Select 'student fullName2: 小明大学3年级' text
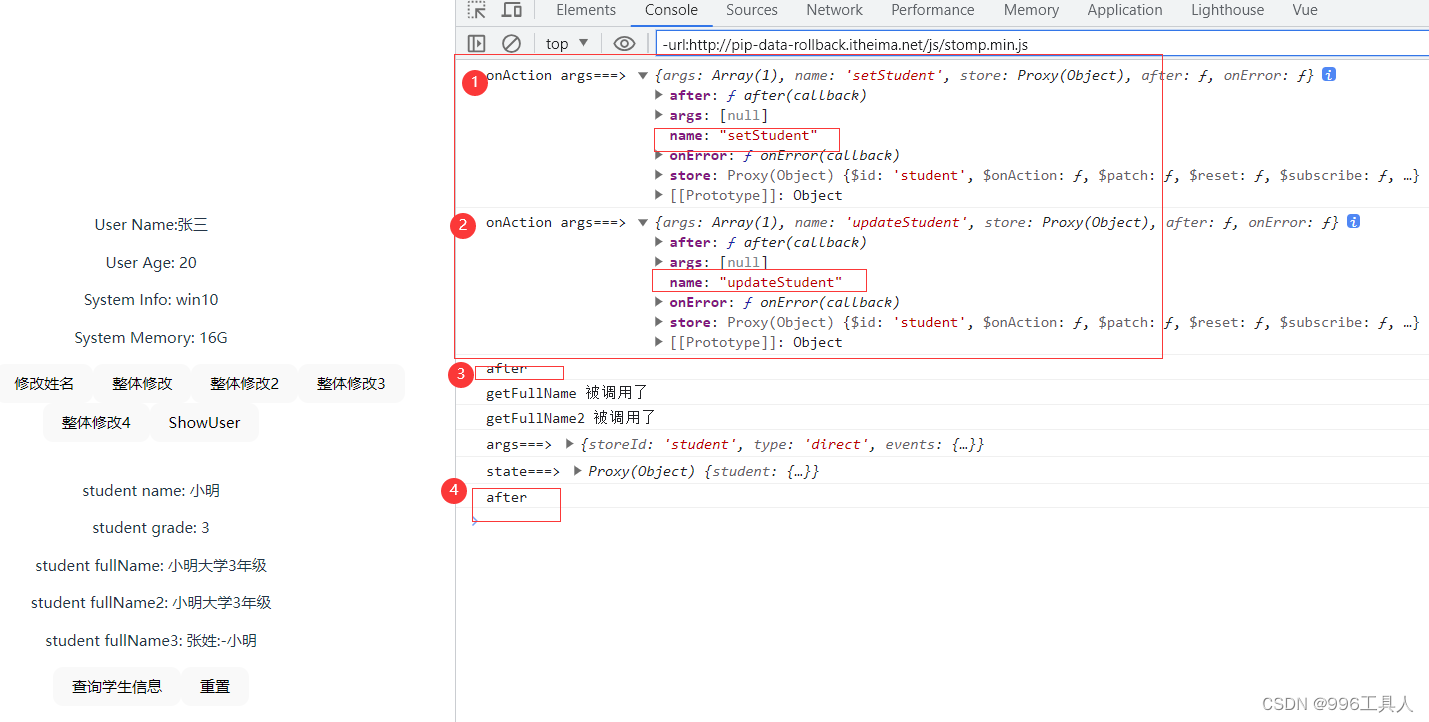 pos(151,603)
